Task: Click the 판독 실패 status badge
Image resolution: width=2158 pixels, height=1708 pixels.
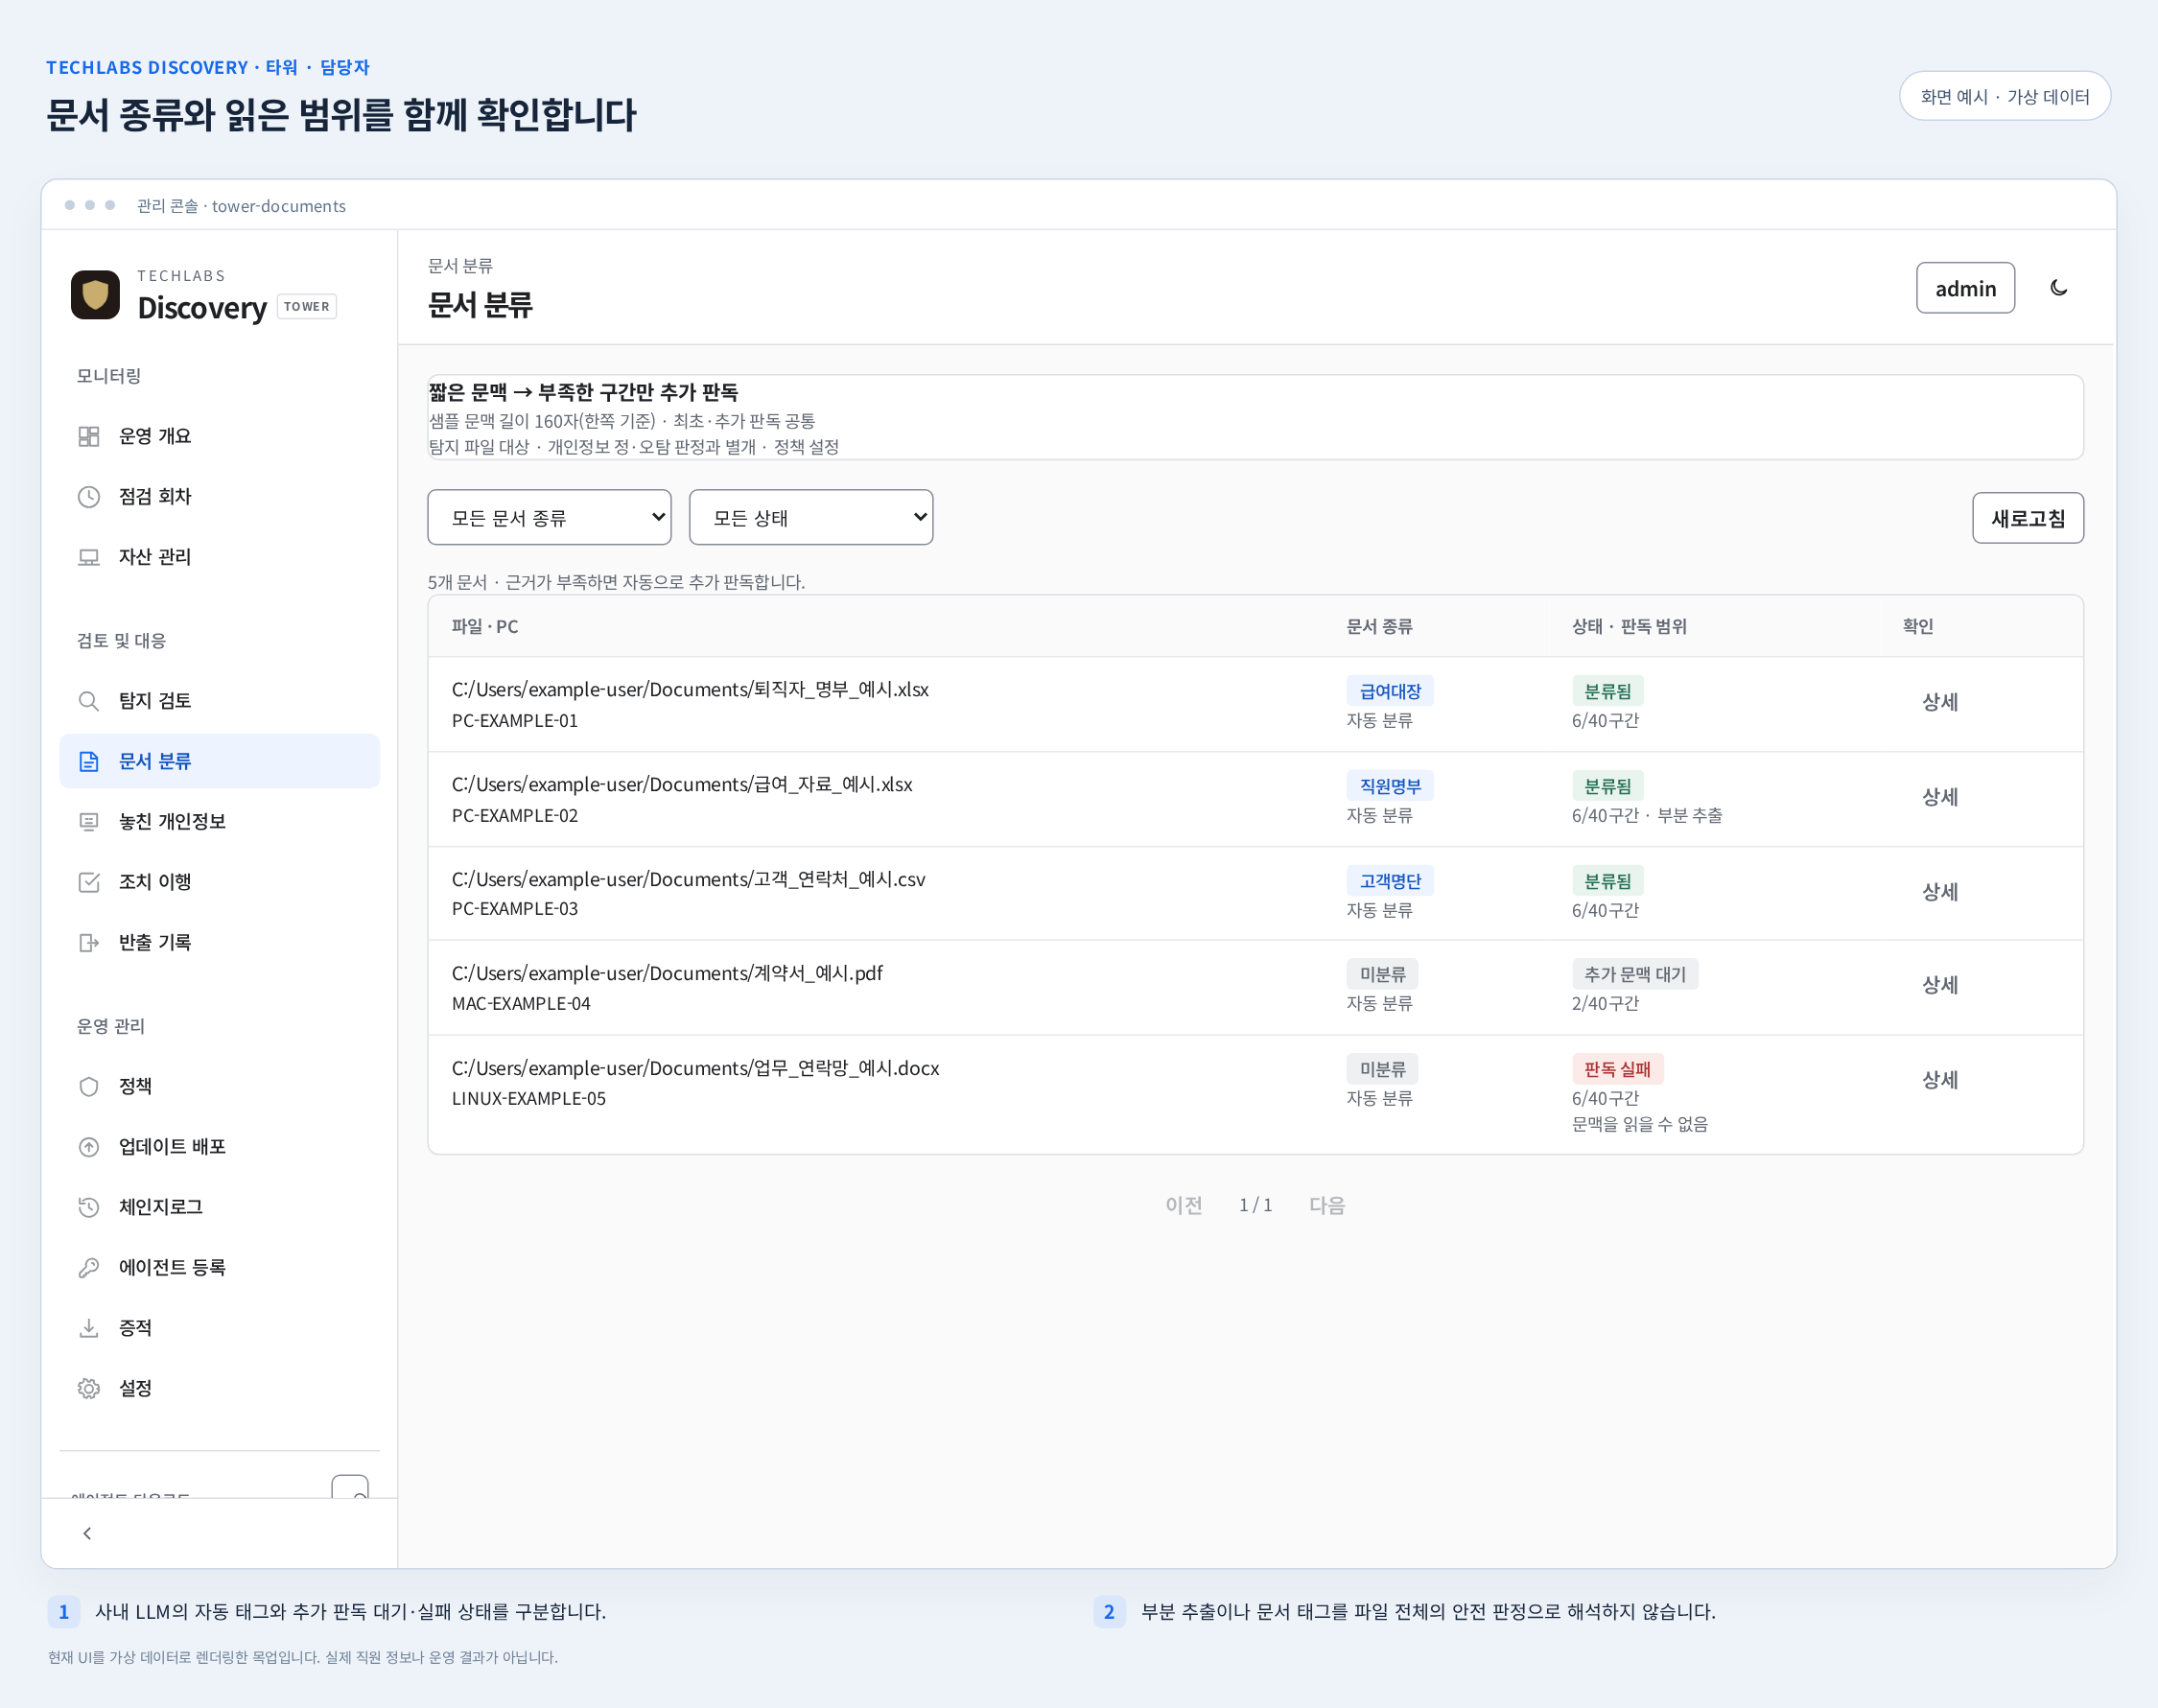Action: point(1617,1069)
